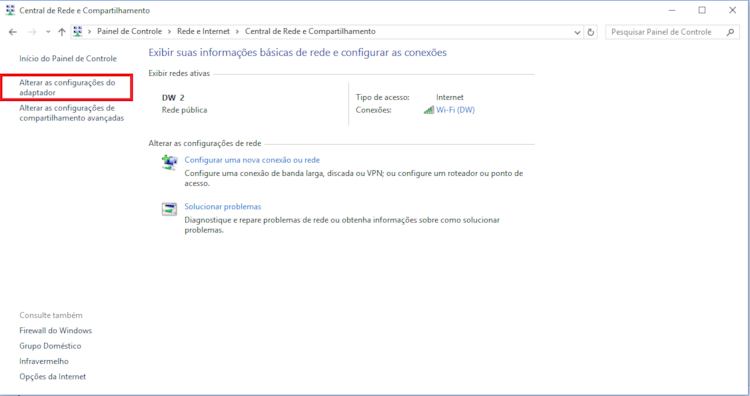750x396 pixels.
Task: Open Grupo Doméstico
Action: tap(50, 346)
